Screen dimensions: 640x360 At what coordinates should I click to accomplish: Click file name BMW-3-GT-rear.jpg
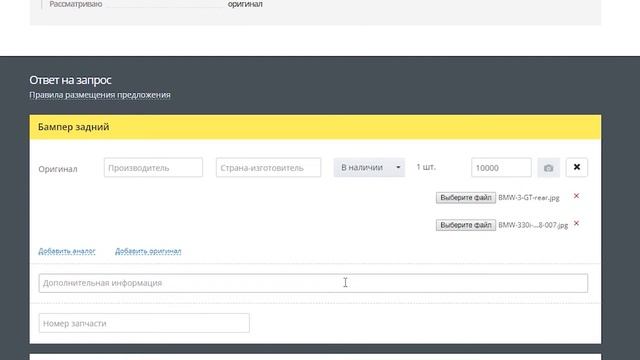point(529,198)
